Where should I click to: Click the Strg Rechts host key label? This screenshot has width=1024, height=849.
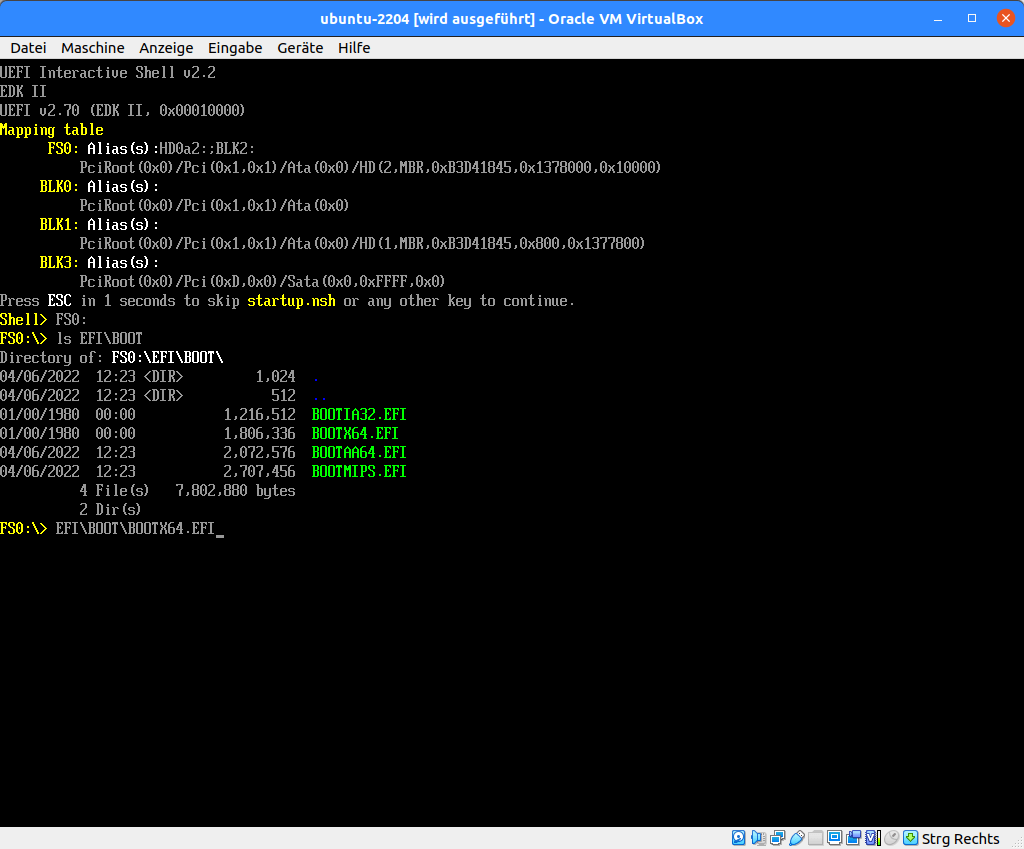pyautogui.click(x=959, y=838)
